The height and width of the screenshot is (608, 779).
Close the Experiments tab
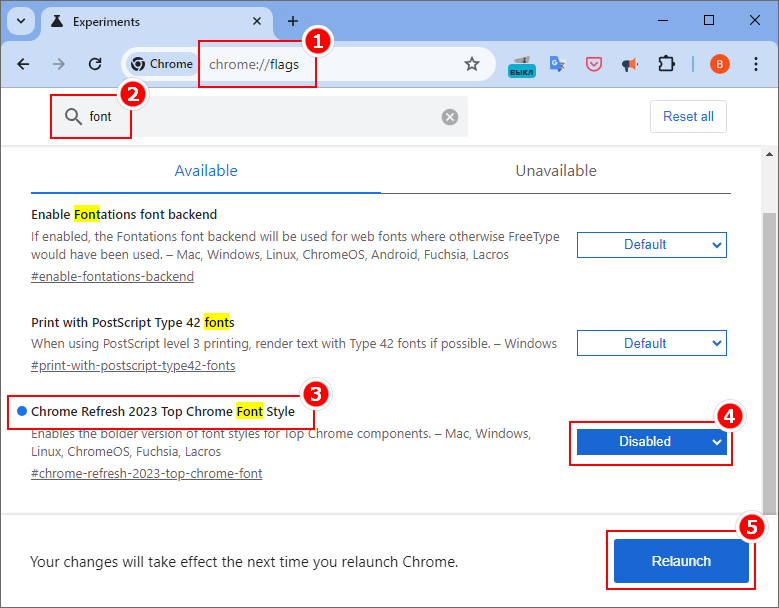[257, 21]
